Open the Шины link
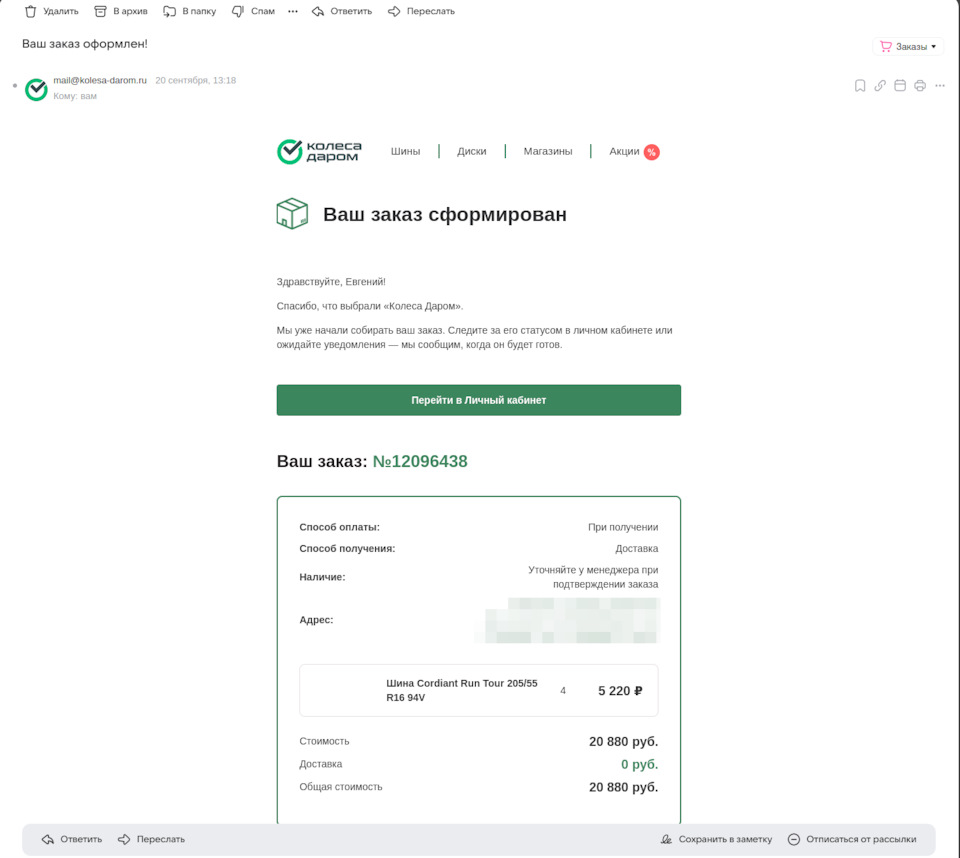960x858 pixels. coord(405,151)
